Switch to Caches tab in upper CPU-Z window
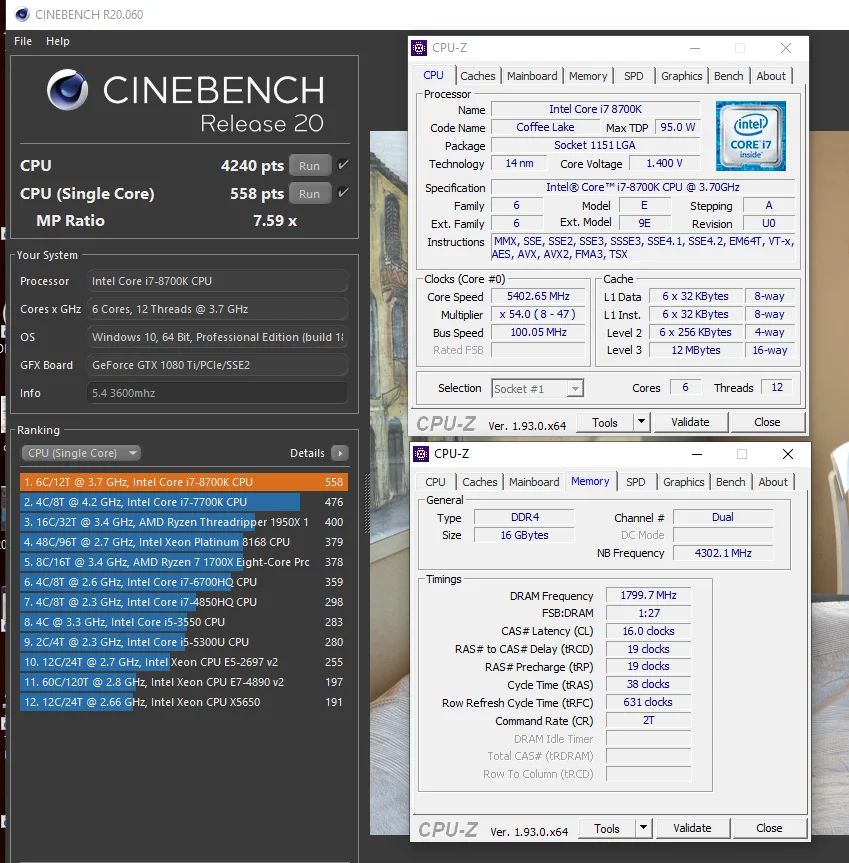Image resolution: width=849 pixels, height=863 pixels. tap(478, 76)
